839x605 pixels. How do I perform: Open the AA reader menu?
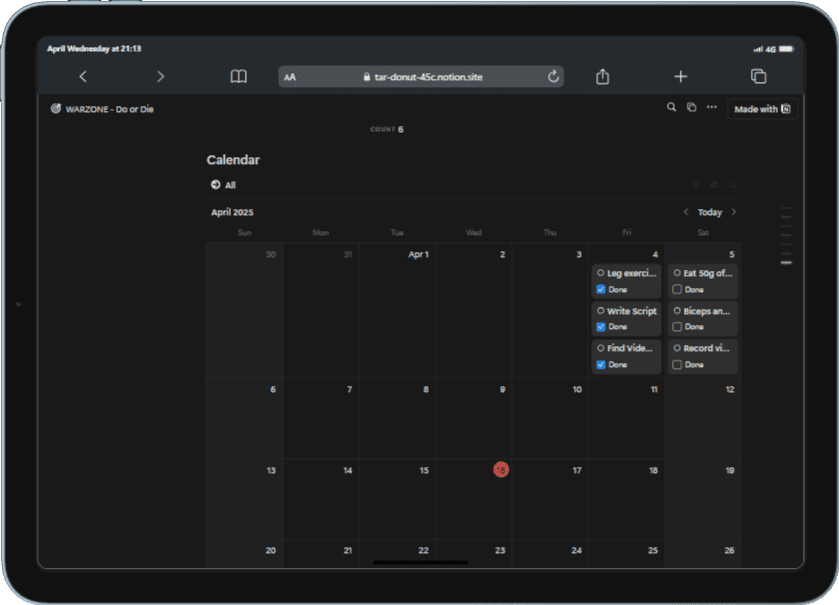pyautogui.click(x=290, y=77)
